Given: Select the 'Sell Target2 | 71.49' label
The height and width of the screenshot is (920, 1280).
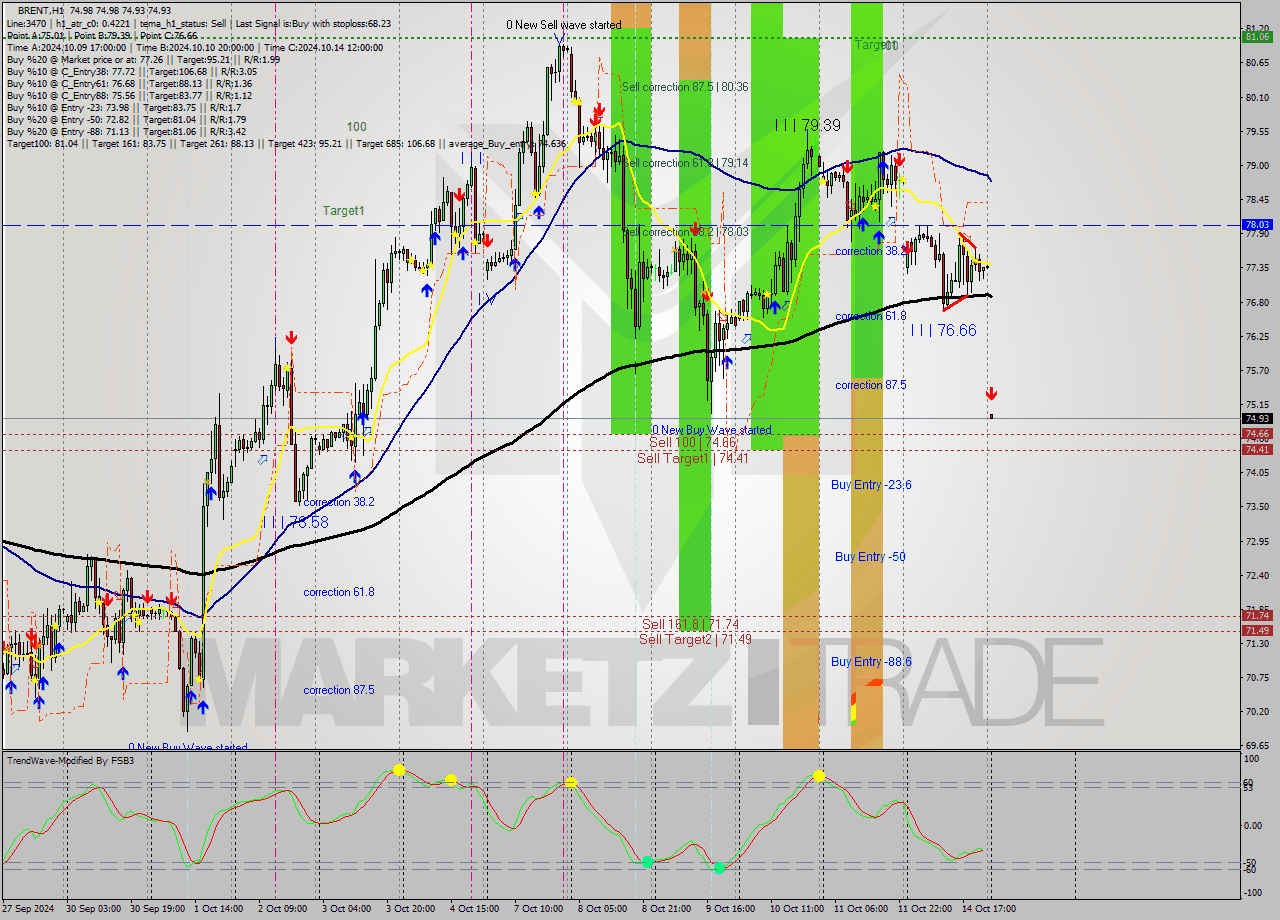Looking at the screenshot, I should (x=695, y=639).
